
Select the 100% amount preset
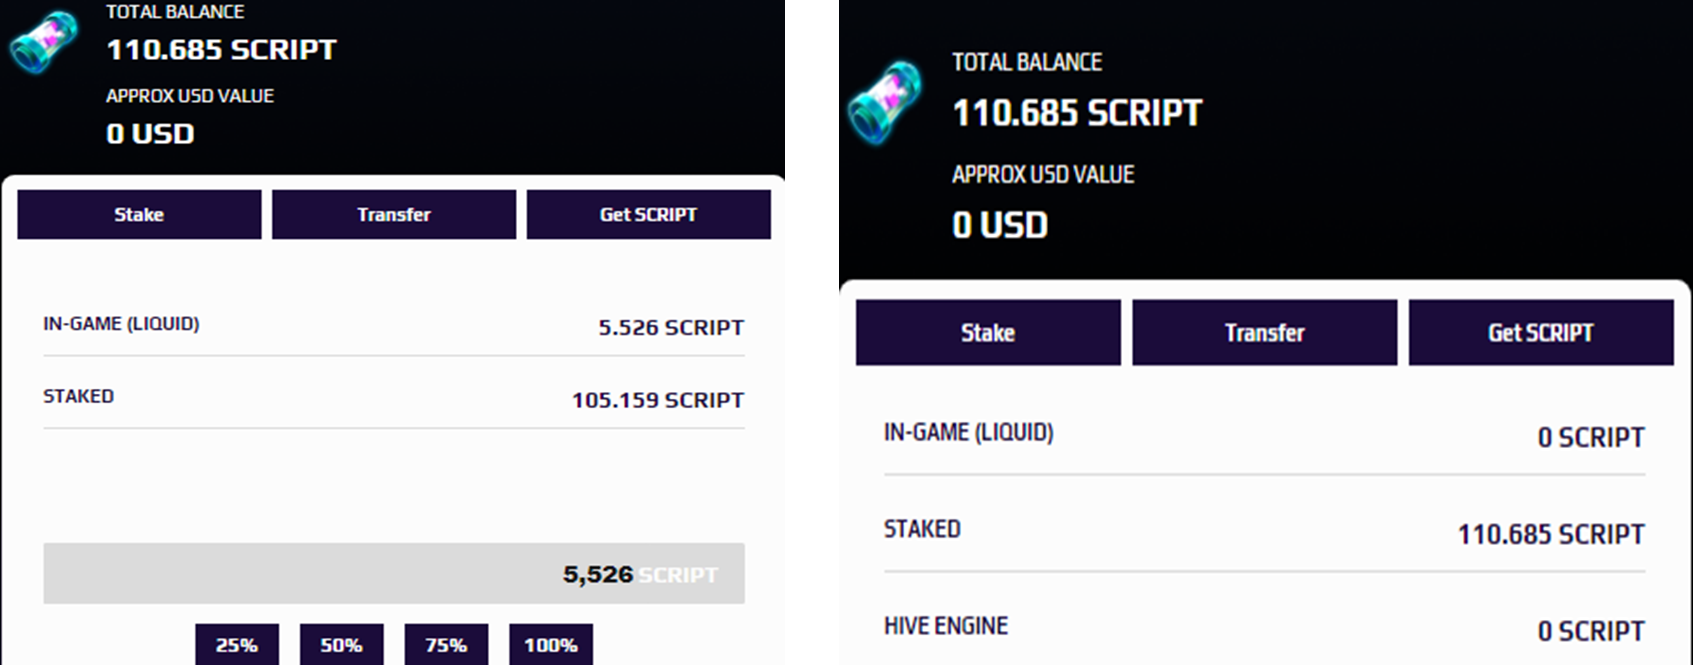(x=550, y=645)
